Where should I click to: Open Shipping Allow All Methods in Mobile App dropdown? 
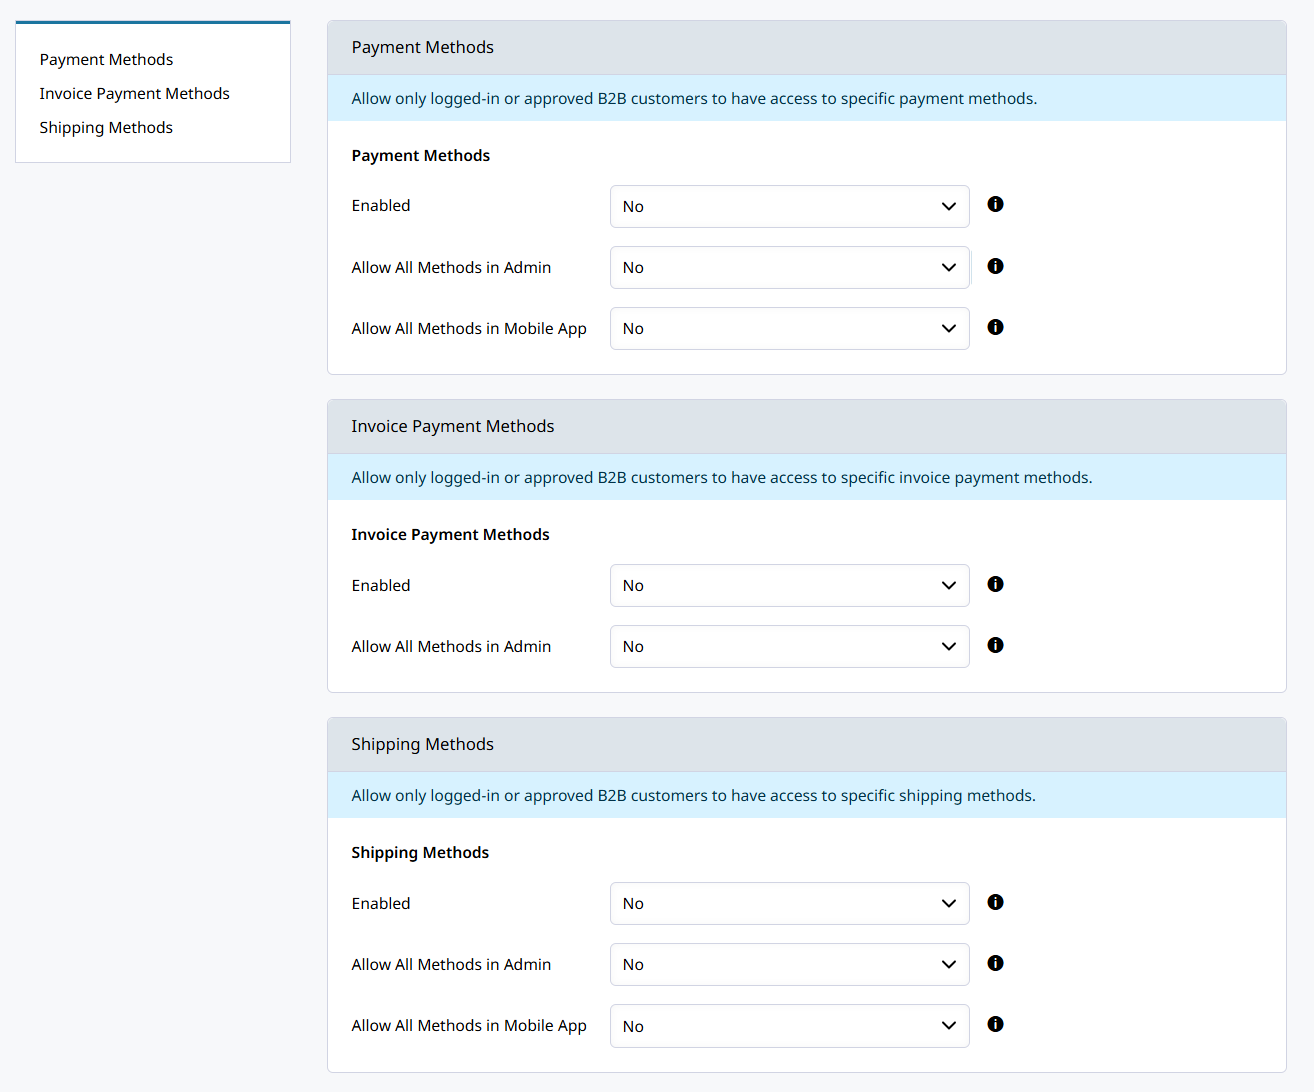(x=790, y=1026)
